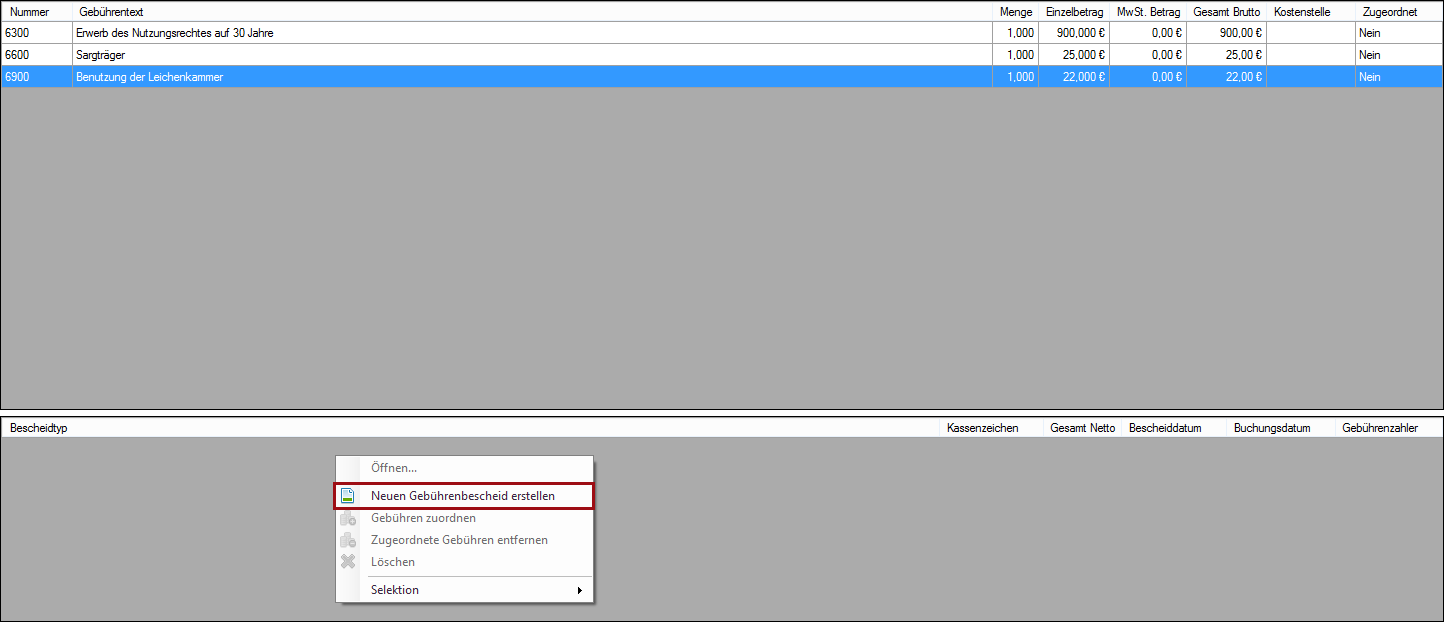Sort the table by Menge column
This screenshot has height=622, width=1444.
(x=1015, y=12)
